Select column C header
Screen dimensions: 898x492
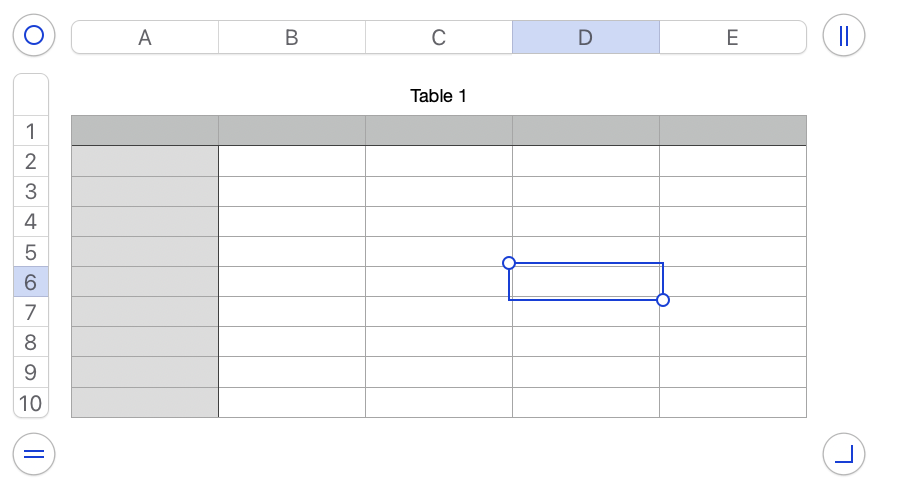439,38
